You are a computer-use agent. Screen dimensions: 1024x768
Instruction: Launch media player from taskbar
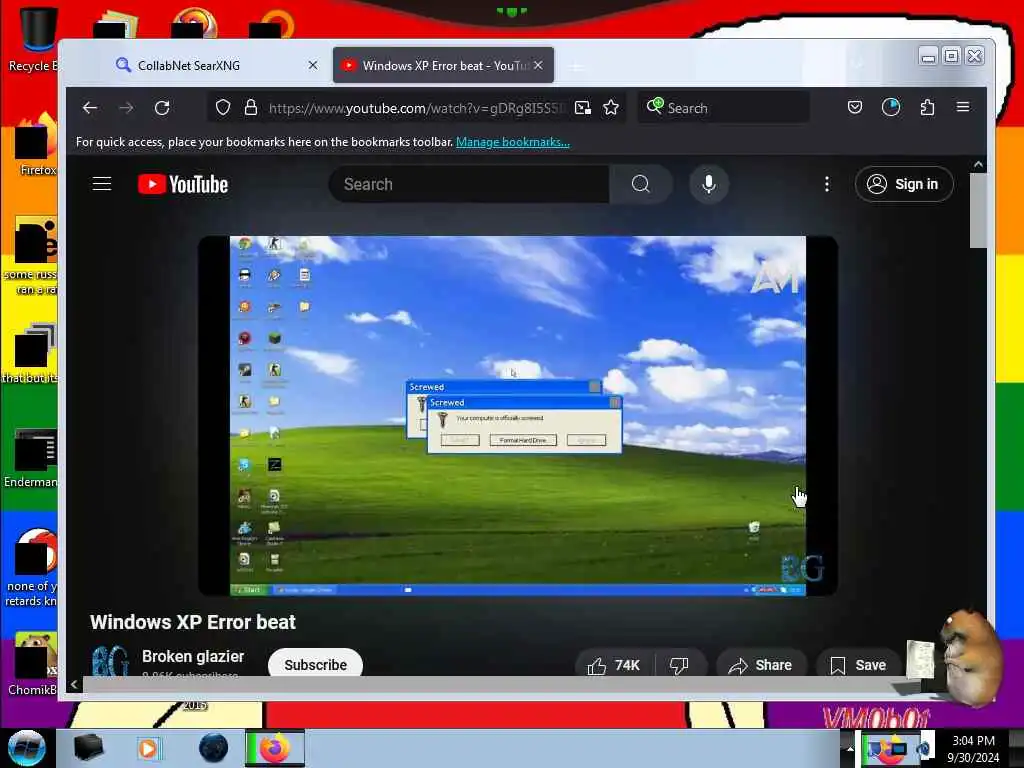click(150, 748)
